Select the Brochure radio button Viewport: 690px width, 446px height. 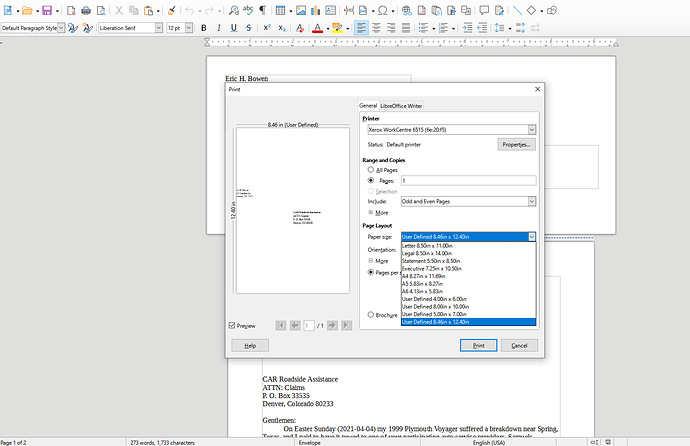pyautogui.click(x=371, y=314)
